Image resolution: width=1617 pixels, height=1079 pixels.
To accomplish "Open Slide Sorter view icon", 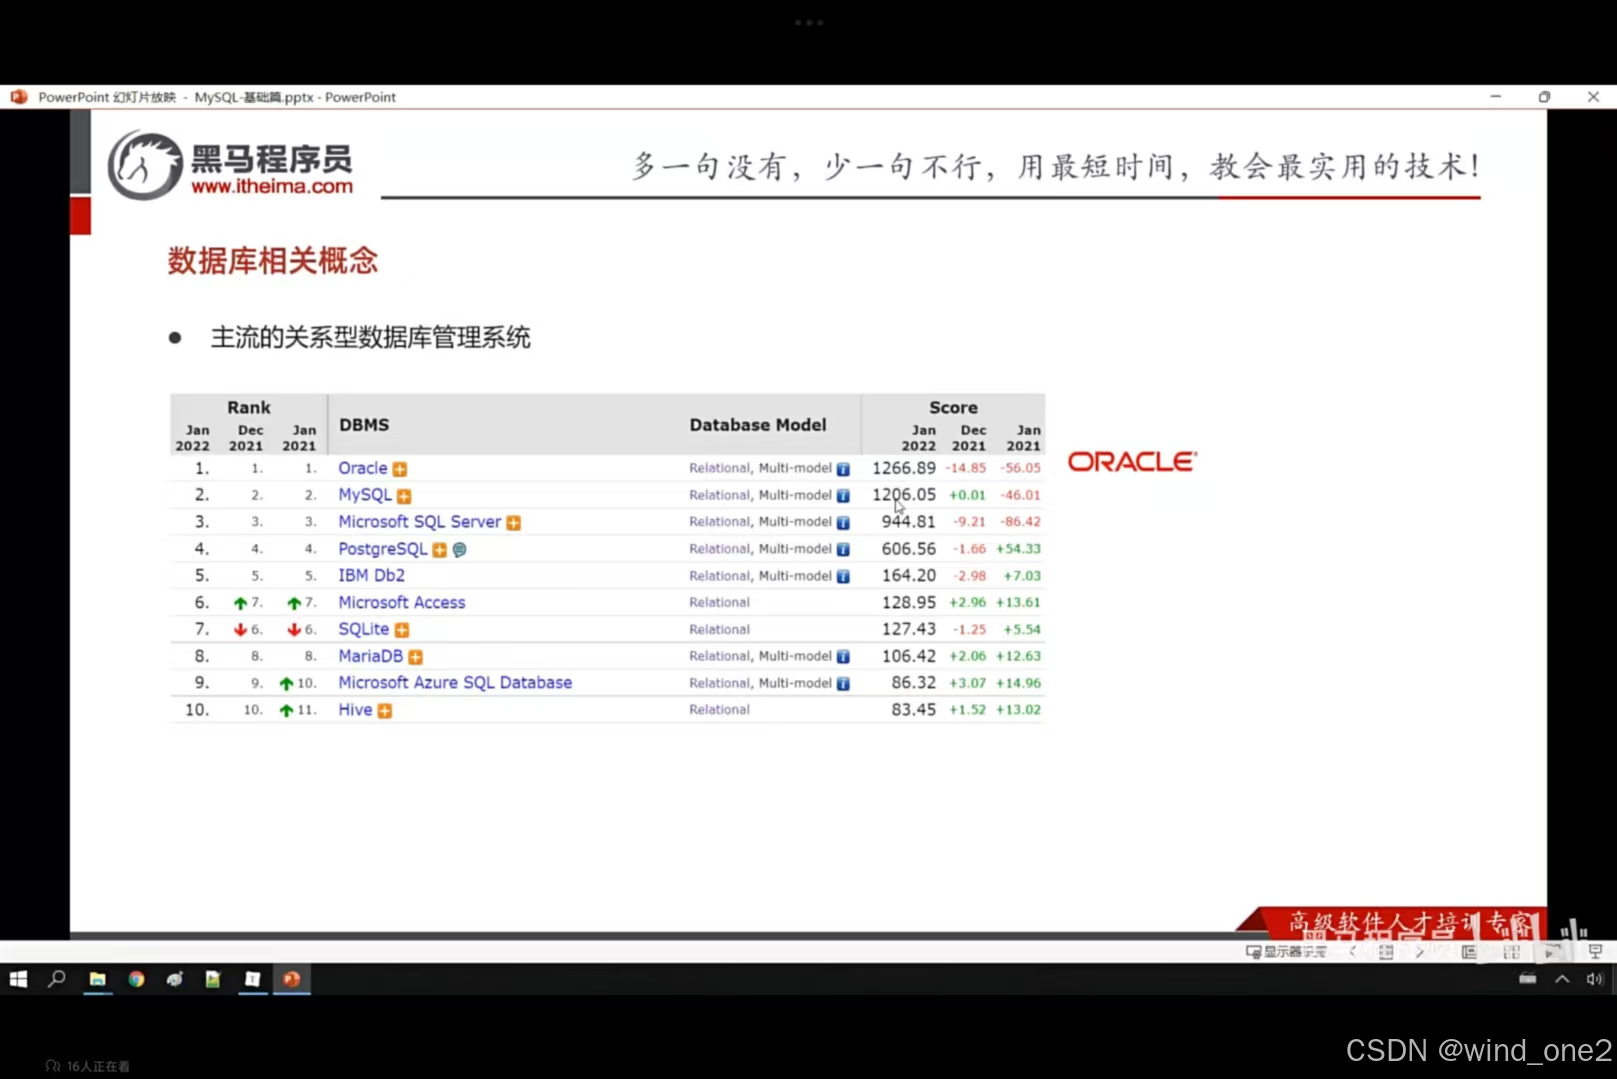I will [x=1511, y=952].
